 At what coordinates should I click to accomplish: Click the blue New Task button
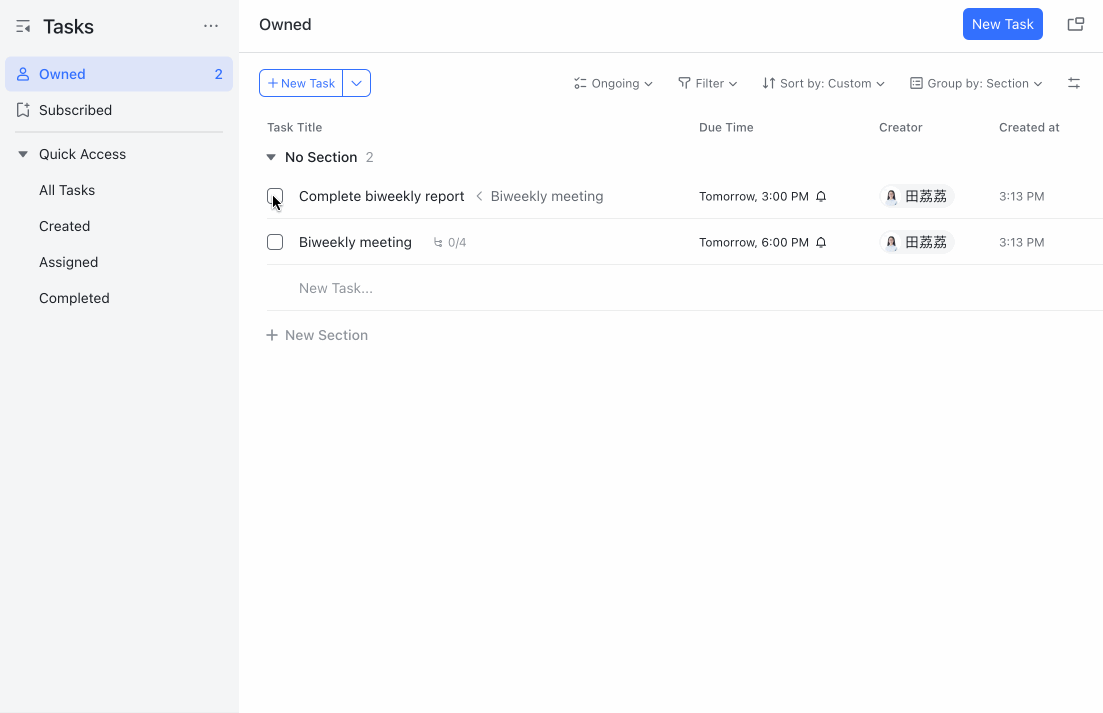(1002, 23)
